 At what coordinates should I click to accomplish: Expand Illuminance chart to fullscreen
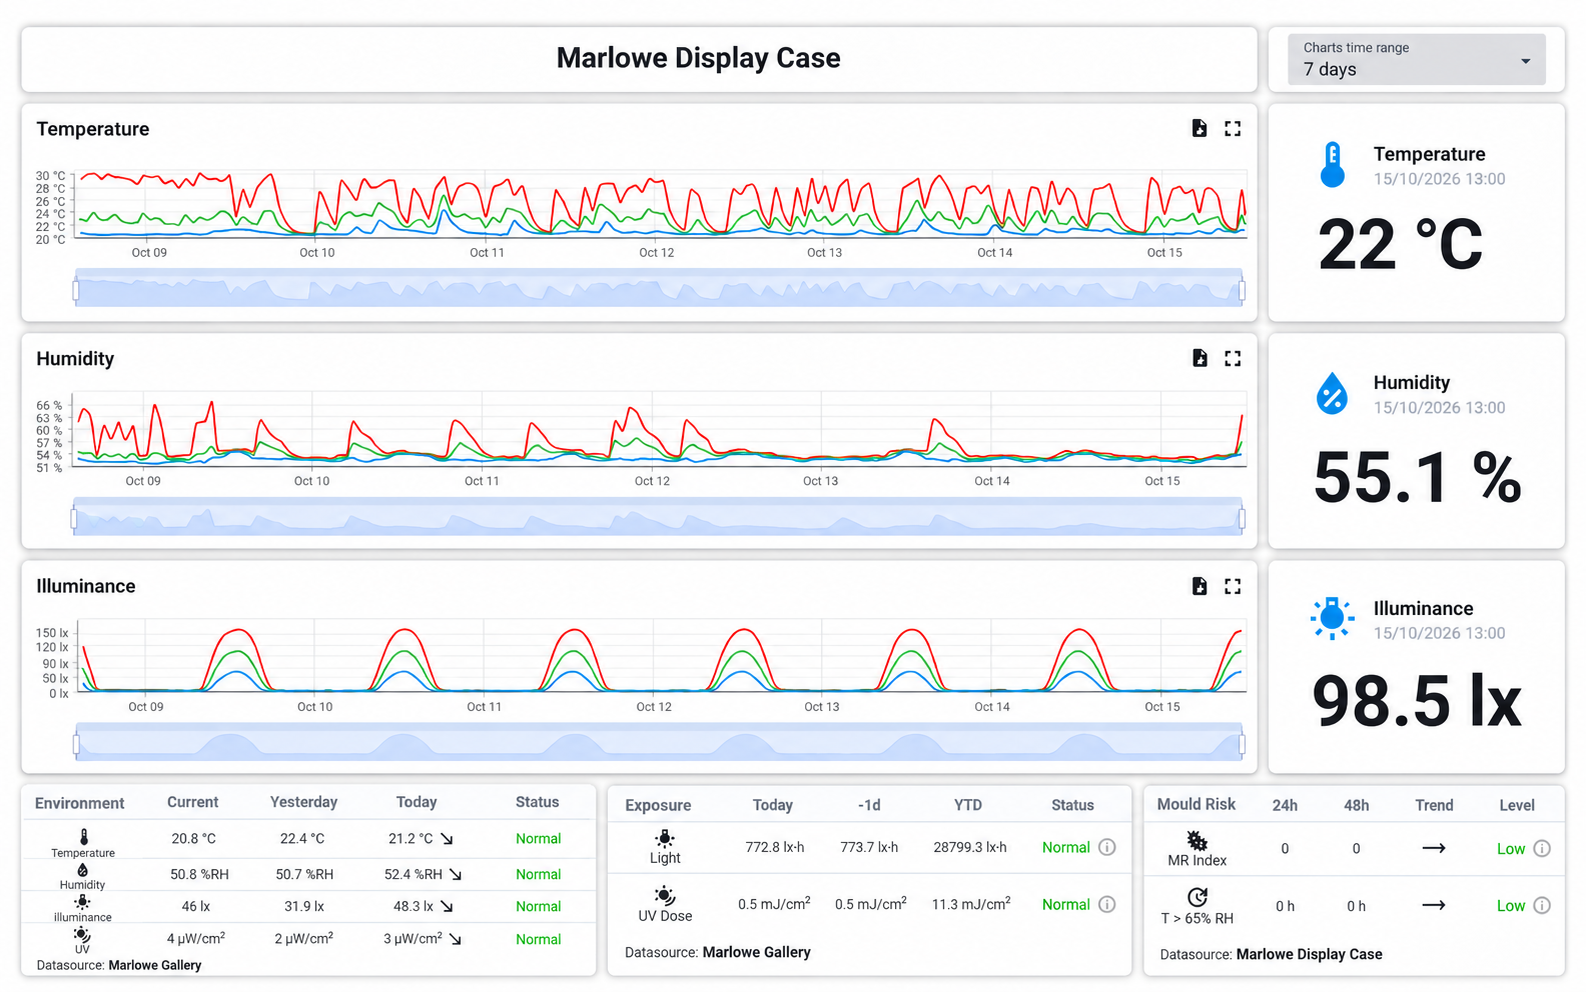pos(1233,586)
